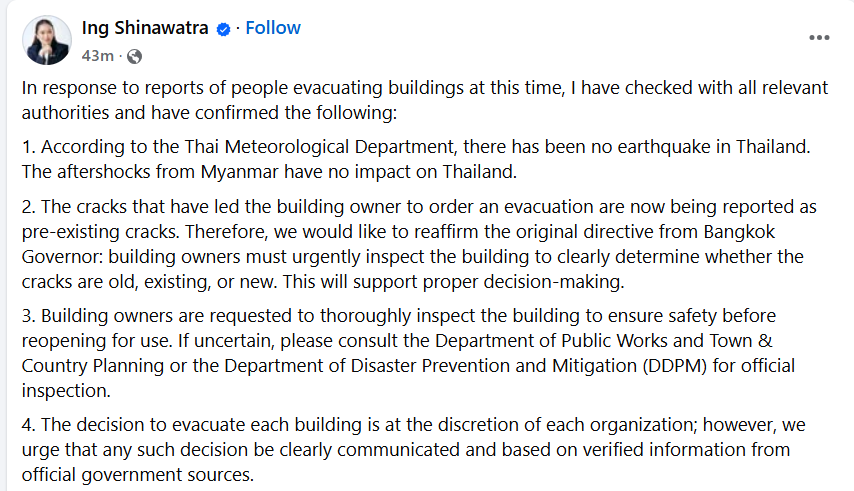Click the '(DDPM)' abbreviation in point 3
This screenshot has height=491, width=854.
675,366
